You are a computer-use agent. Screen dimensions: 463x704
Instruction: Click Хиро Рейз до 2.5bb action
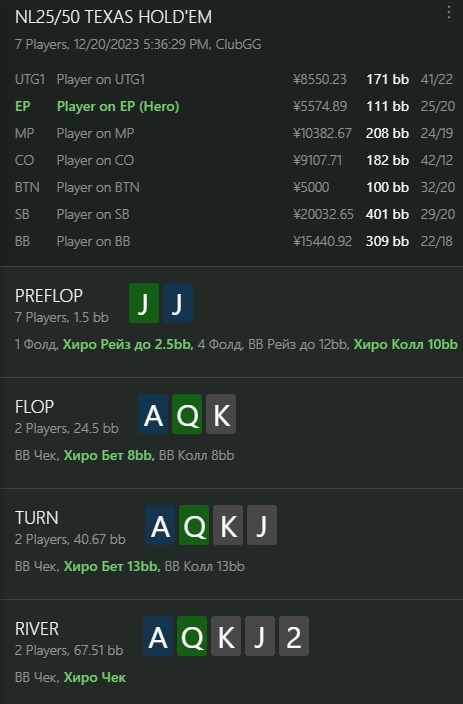pyautogui.click(x=128, y=344)
